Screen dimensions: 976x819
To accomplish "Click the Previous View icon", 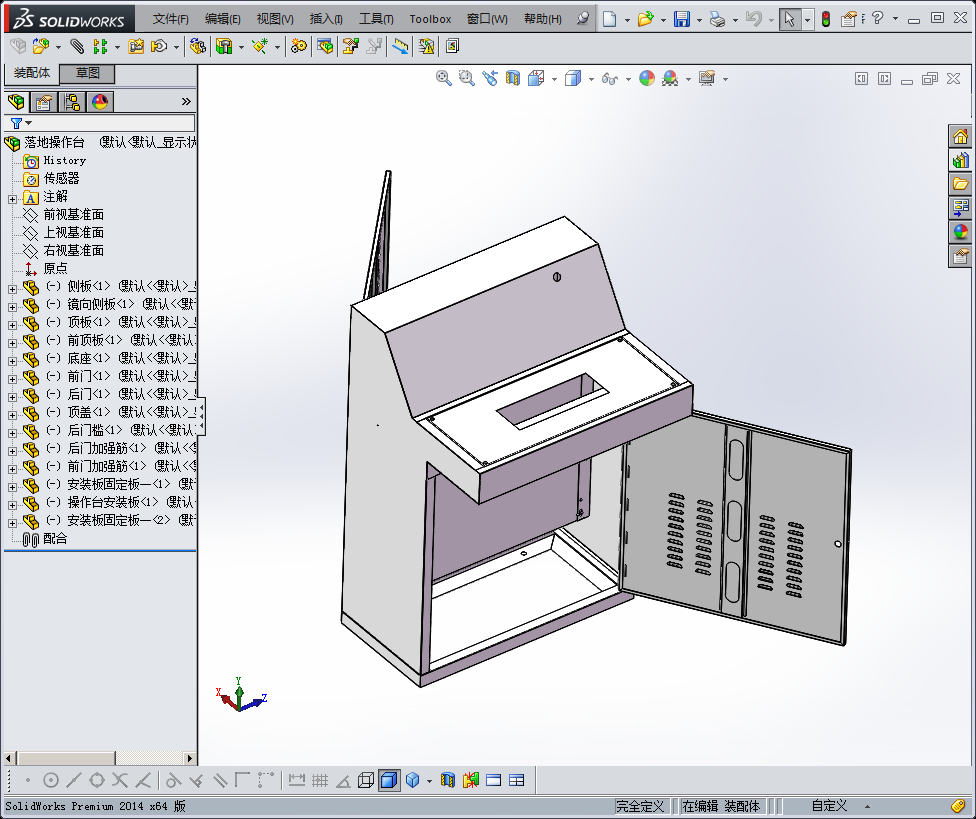I will pyautogui.click(x=490, y=78).
